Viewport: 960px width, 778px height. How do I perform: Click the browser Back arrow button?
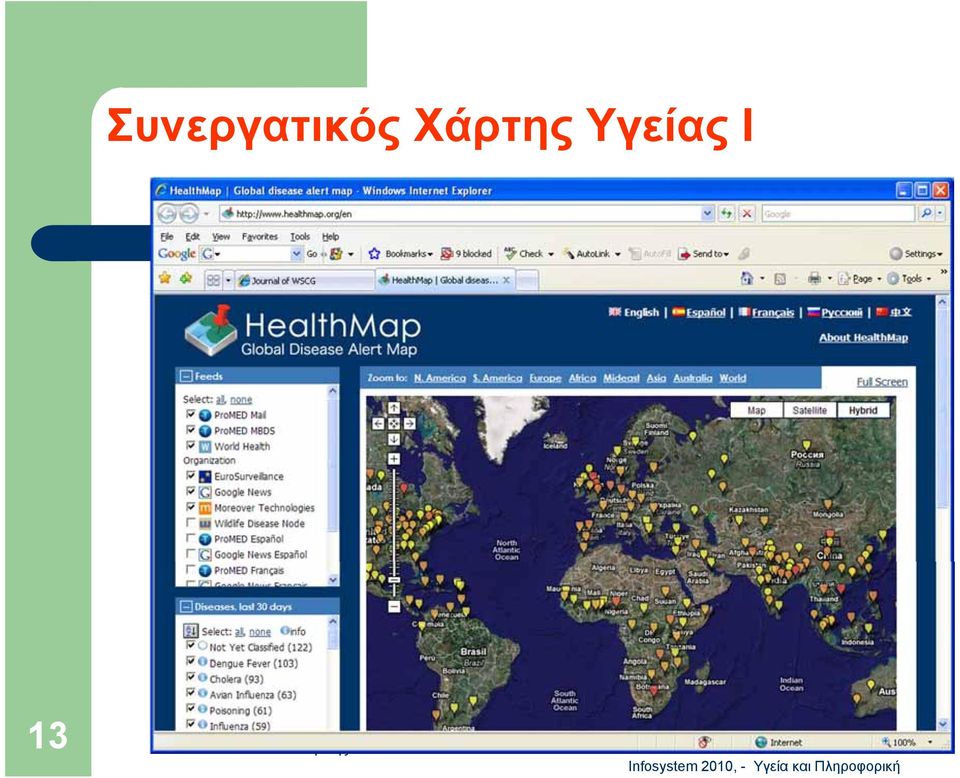click(x=167, y=214)
